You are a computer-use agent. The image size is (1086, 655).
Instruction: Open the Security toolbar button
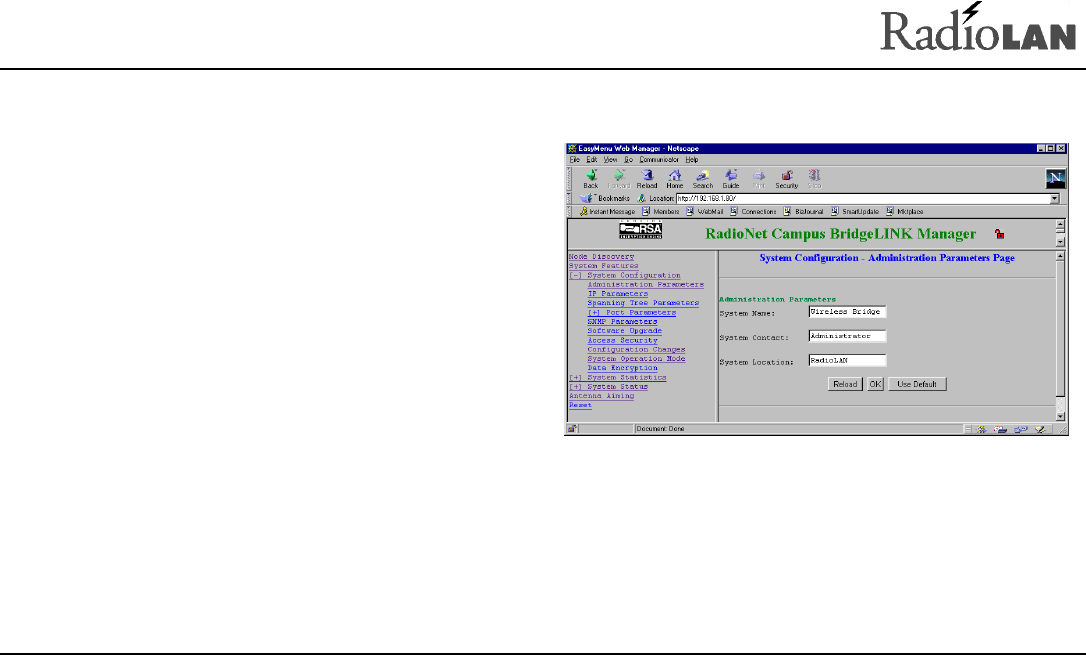pyautogui.click(x=787, y=179)
